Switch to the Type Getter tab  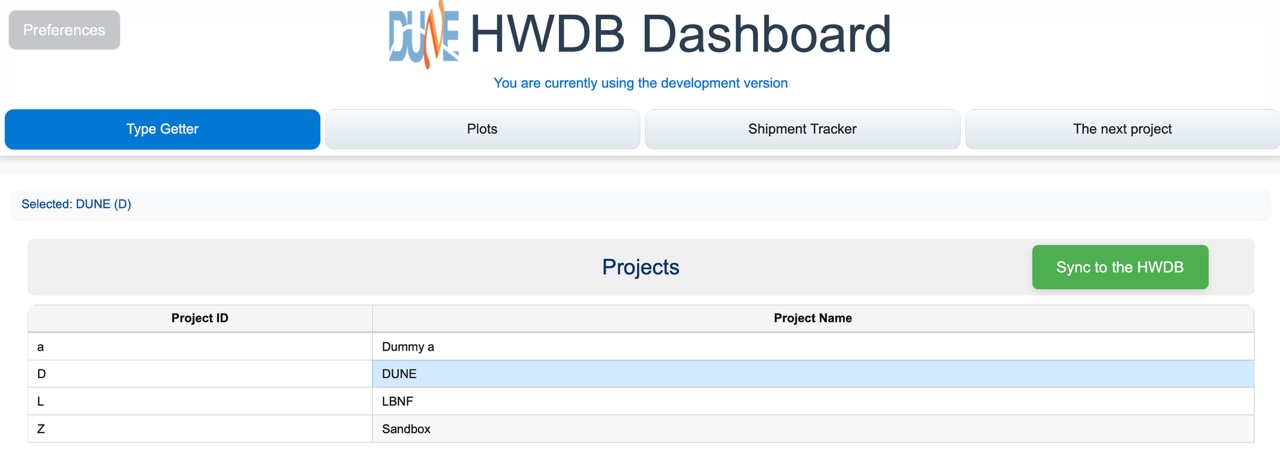pos(162,129)
